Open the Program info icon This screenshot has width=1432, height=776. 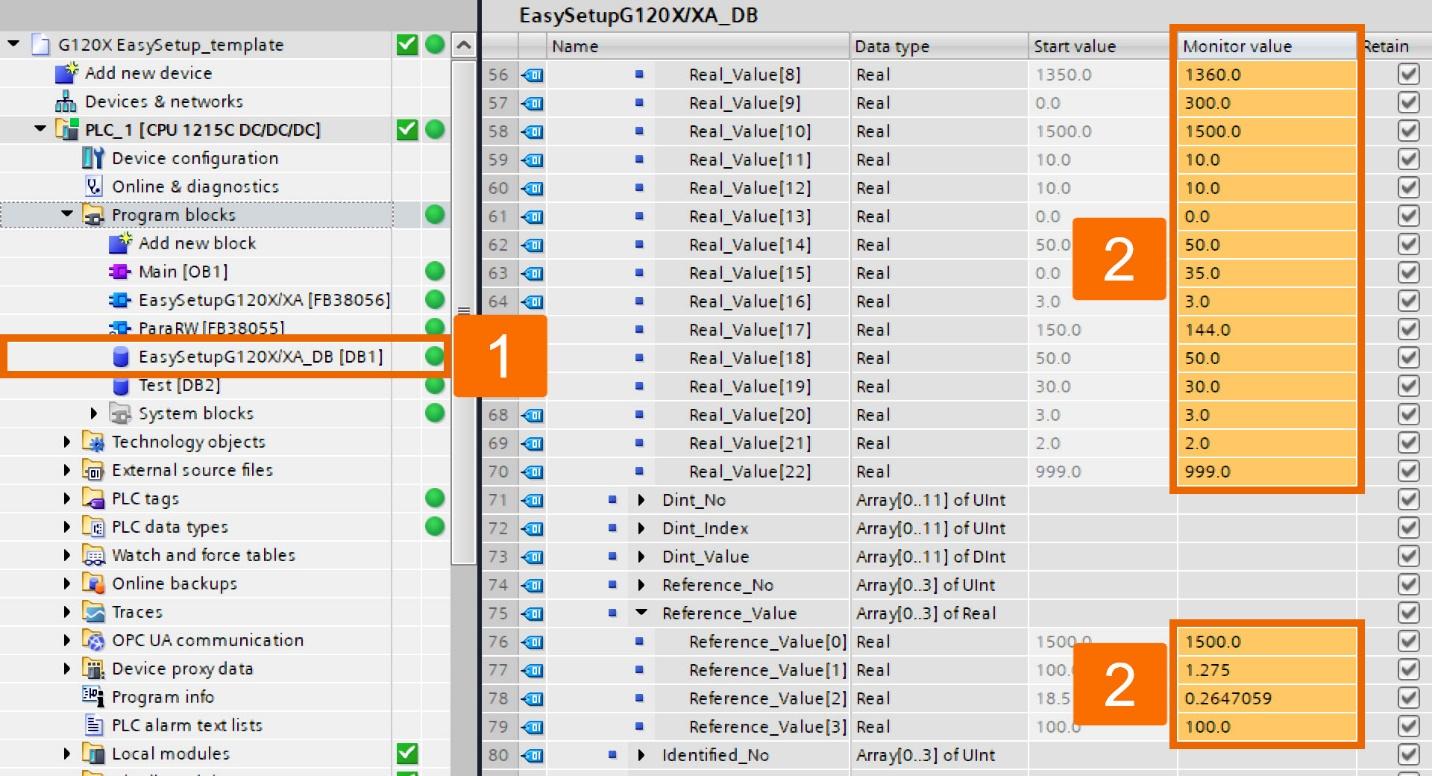(x=93, y=697)
